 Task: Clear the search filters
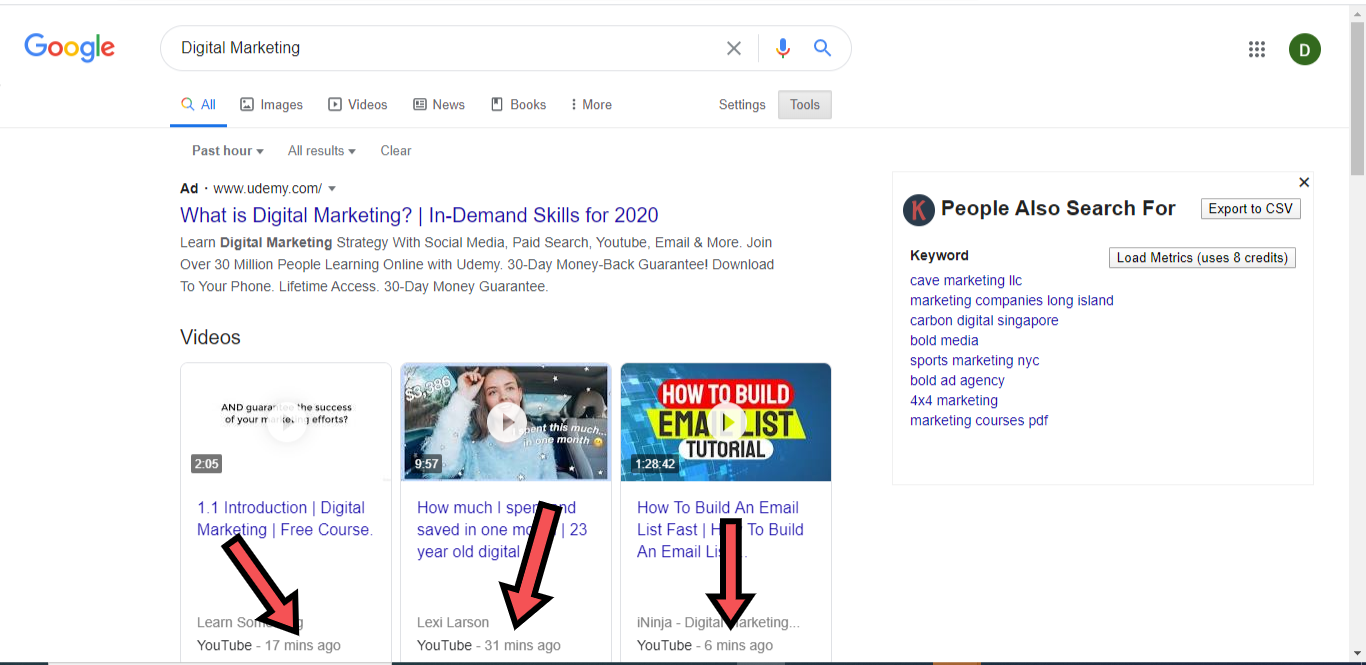[396, 151]
